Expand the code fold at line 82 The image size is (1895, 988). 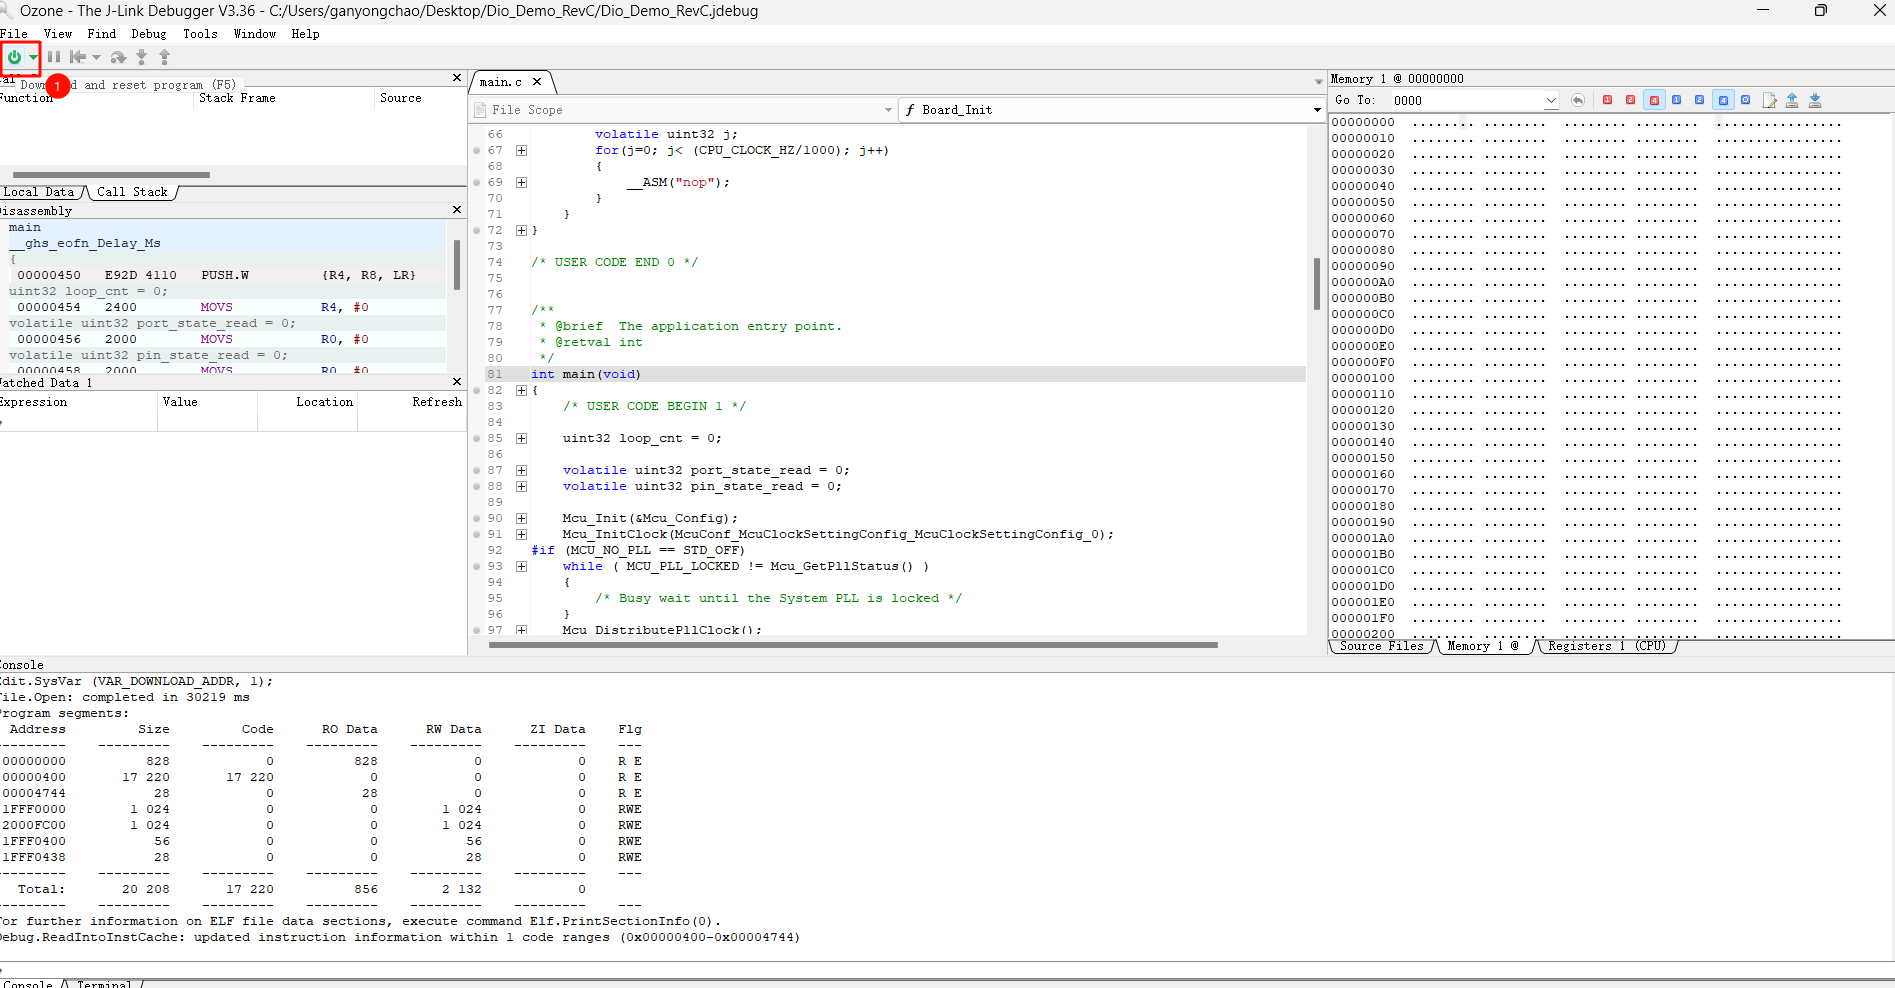(x=521, y=390)
